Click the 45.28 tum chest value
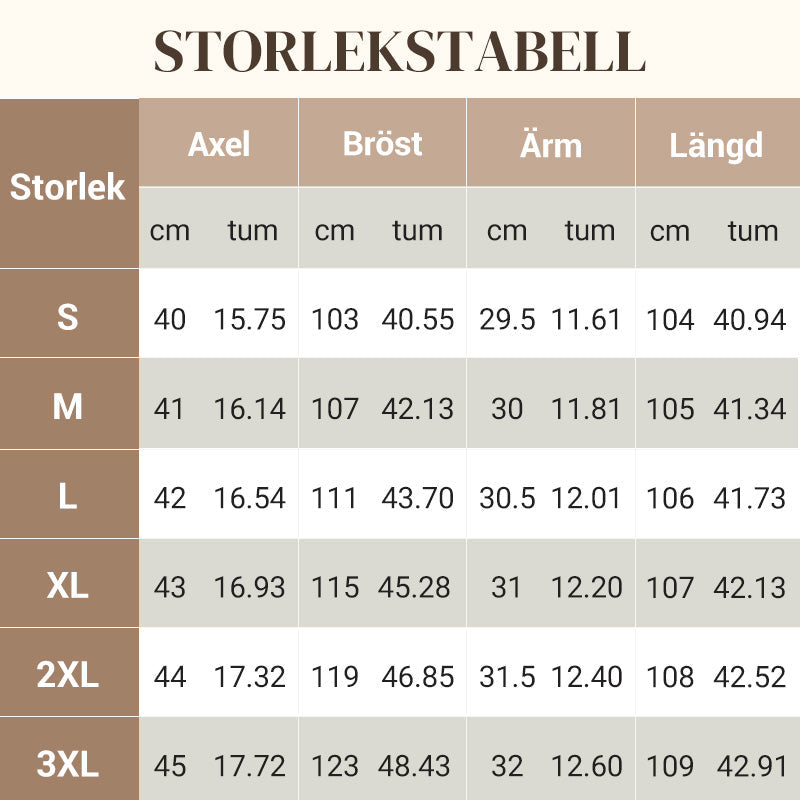This screenshot has width=800, height=800. pyautogui.click(x=414, y=587)
